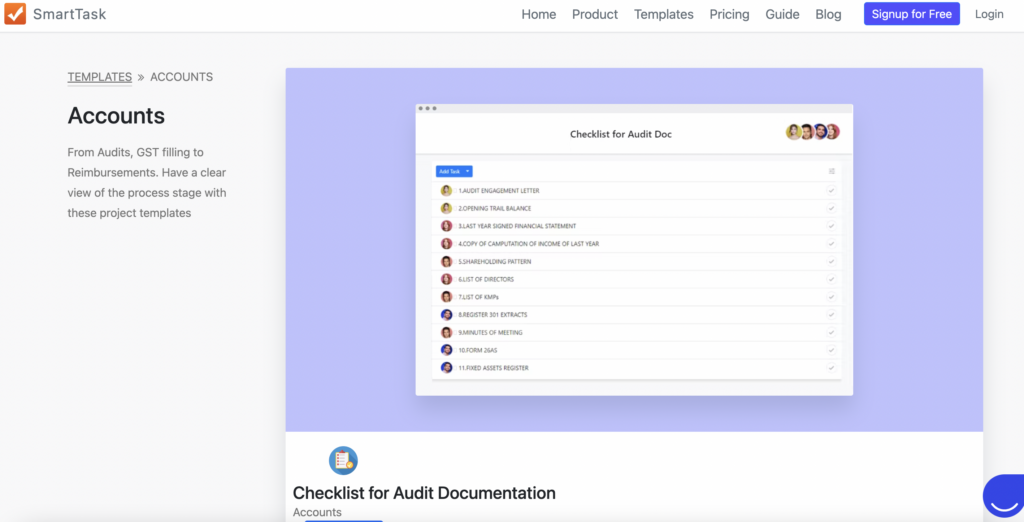
Task: Click the team avatars group in header
Action: coord(812,132)
